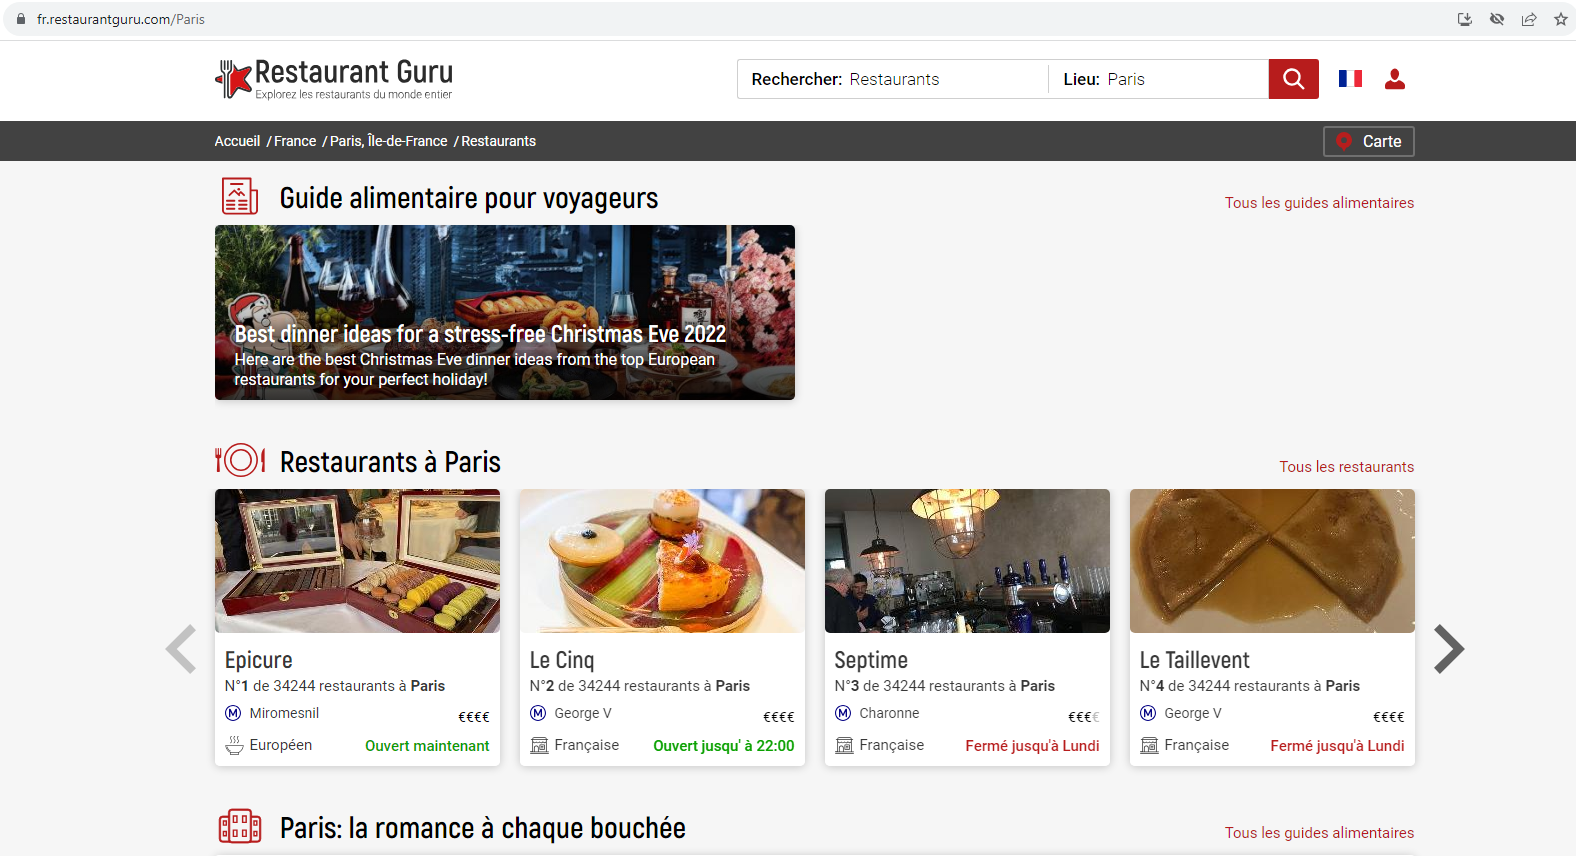Open the Le Taillevent restaurant name link

pyautogui.click(x=1194, y=660)
